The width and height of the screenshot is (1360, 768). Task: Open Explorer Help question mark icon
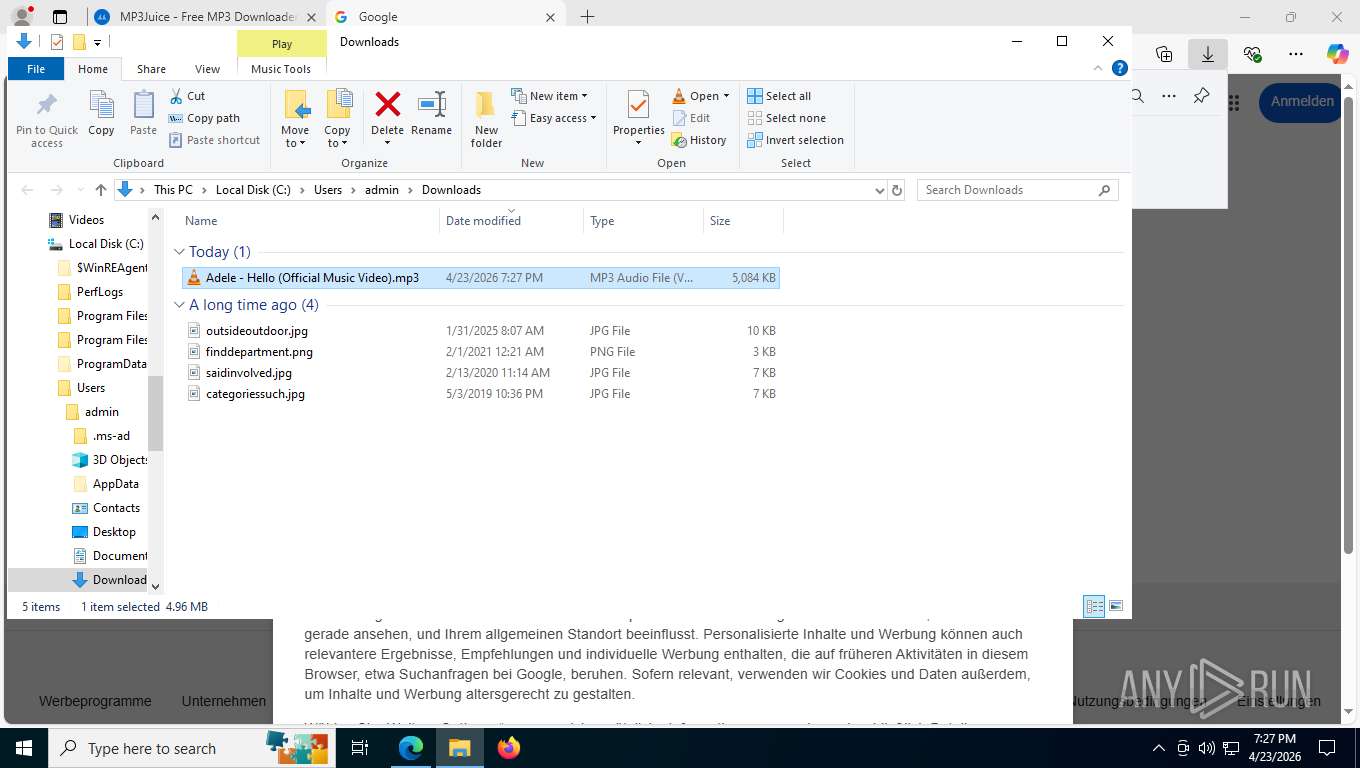pos(1121,69)
